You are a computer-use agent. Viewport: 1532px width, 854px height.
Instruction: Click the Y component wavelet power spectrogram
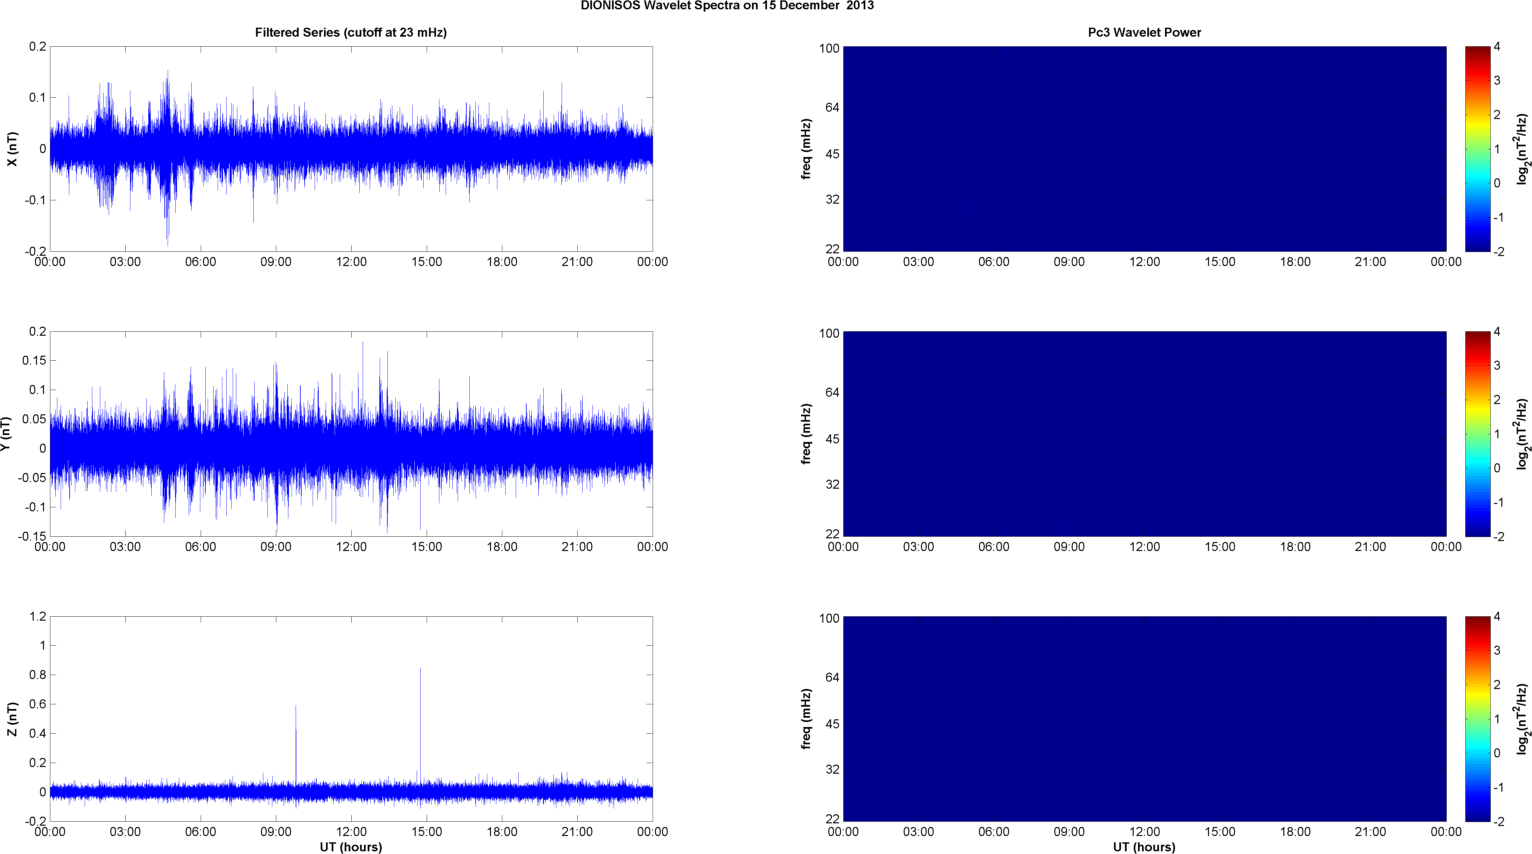point(1144,434)
